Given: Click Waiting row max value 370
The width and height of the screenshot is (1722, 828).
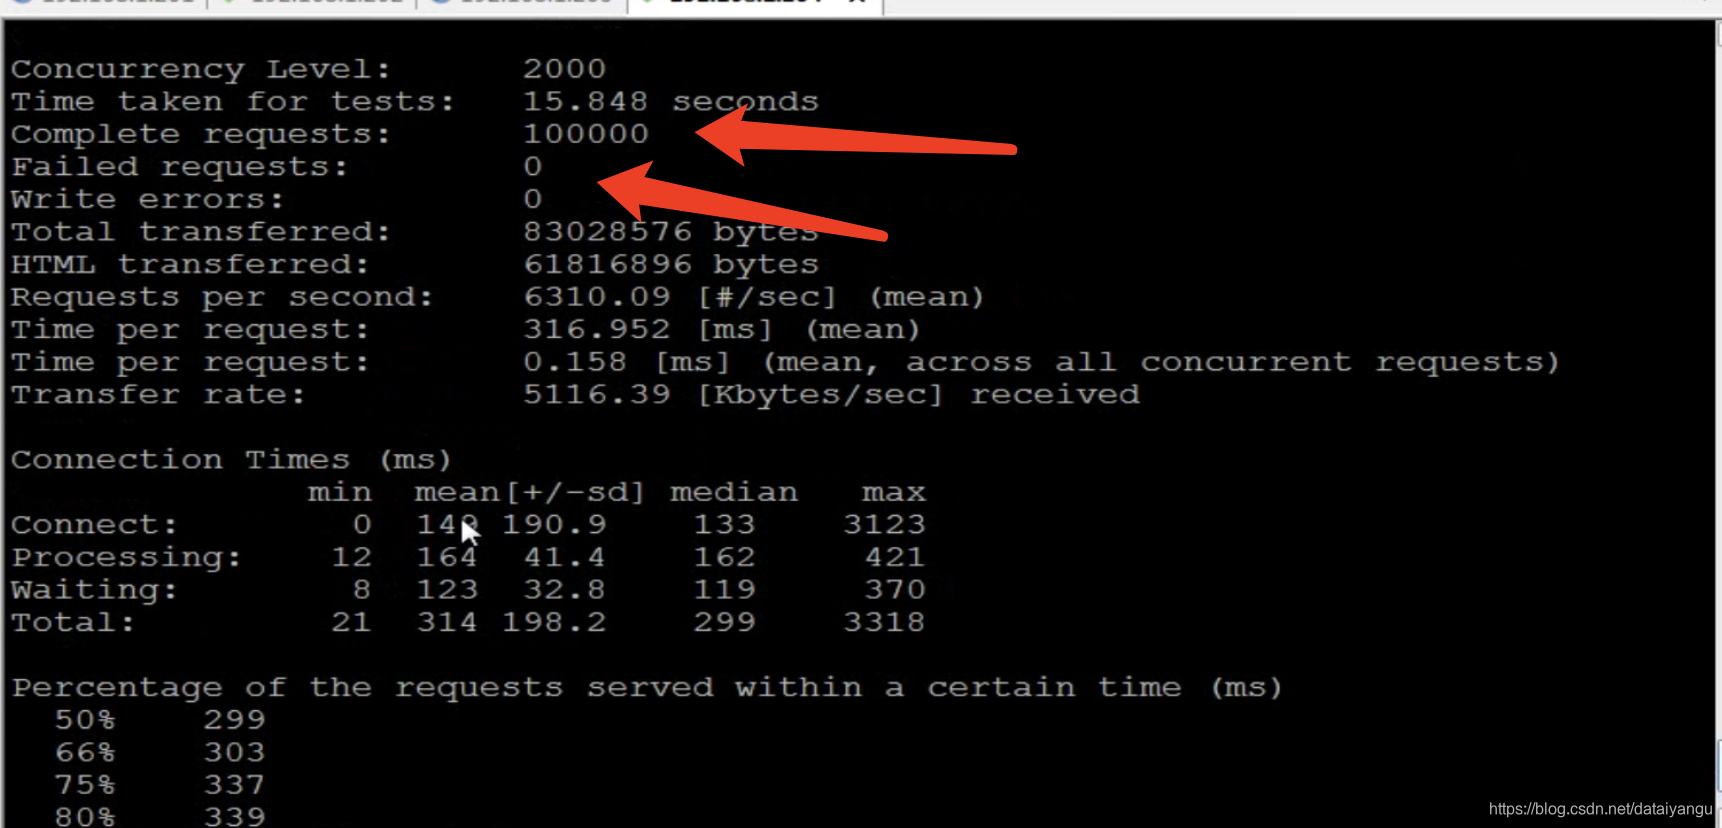Looking at the screenshot, I should pos(894,590).
